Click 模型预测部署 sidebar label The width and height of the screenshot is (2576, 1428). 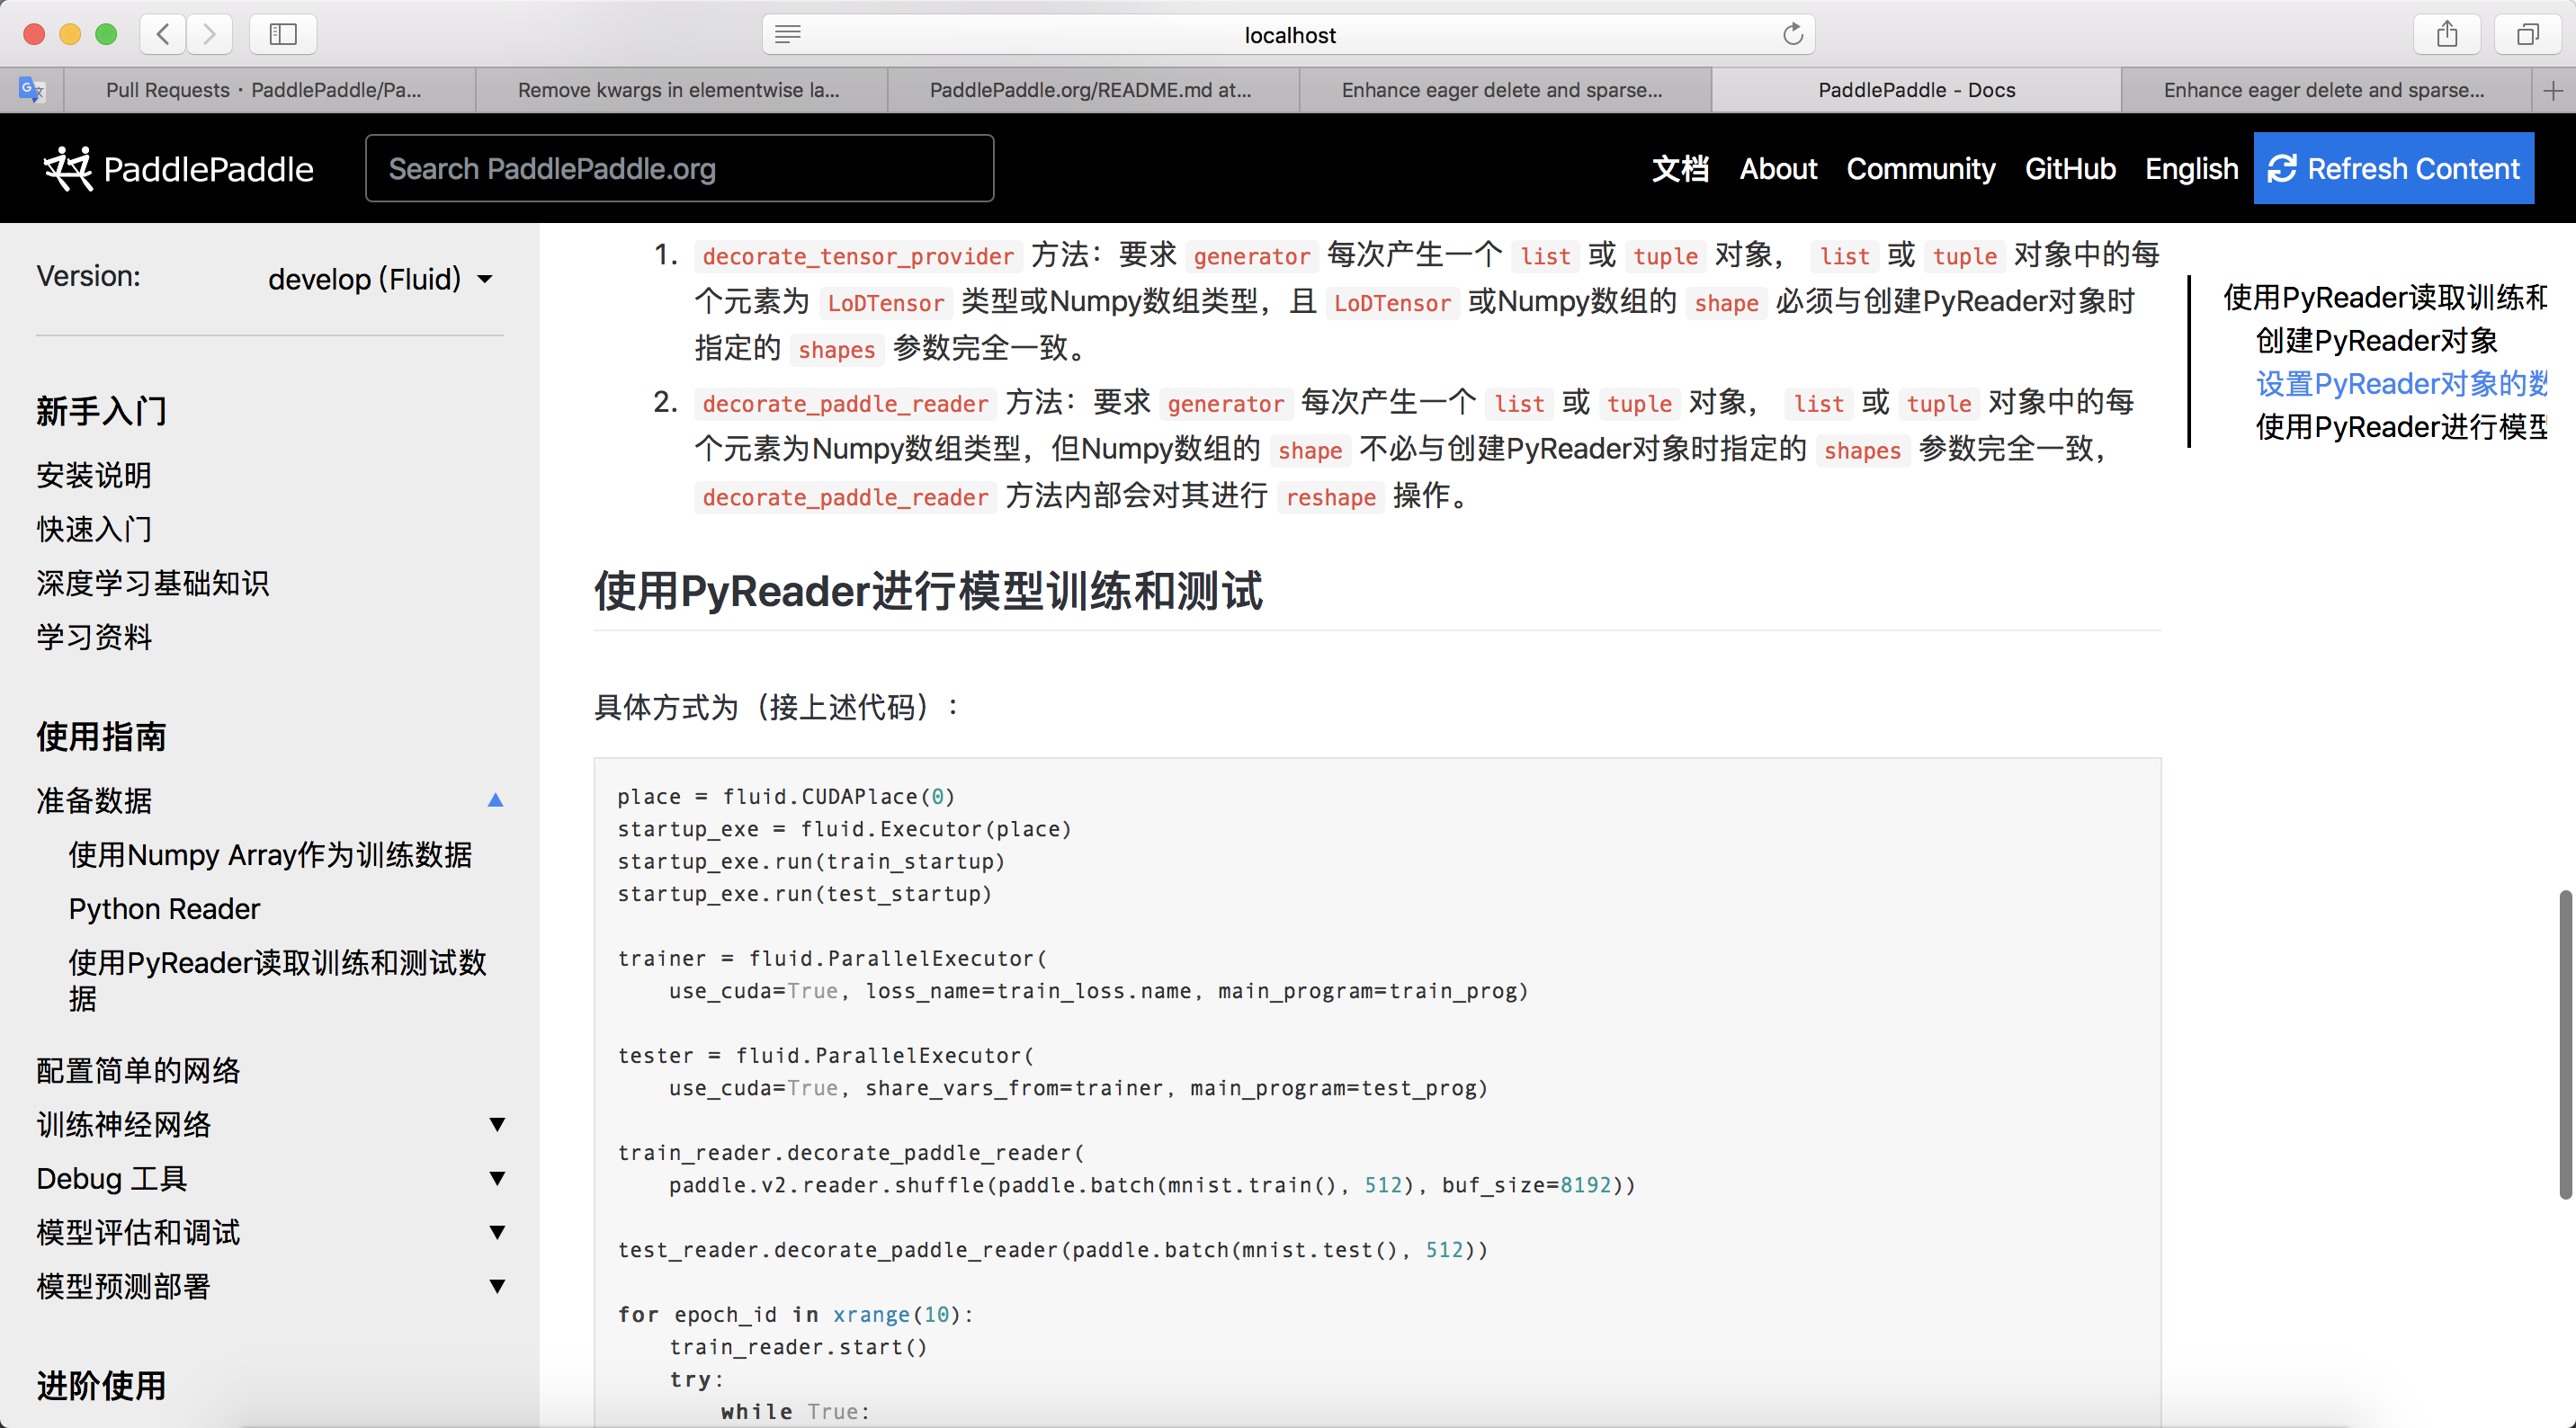[123, 1286]
